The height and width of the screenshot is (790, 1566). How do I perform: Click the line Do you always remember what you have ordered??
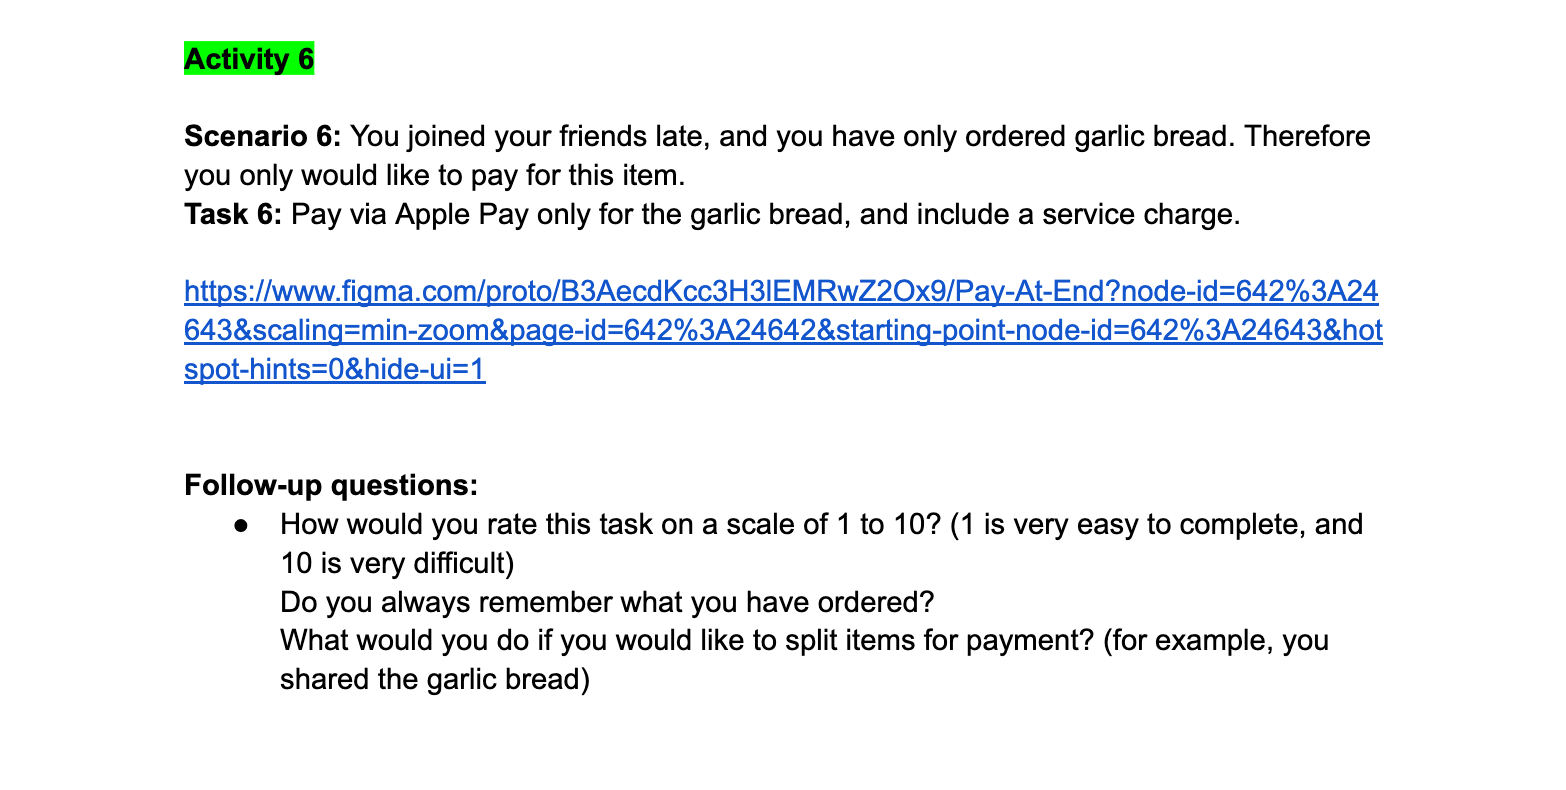(x=607, y=603)
